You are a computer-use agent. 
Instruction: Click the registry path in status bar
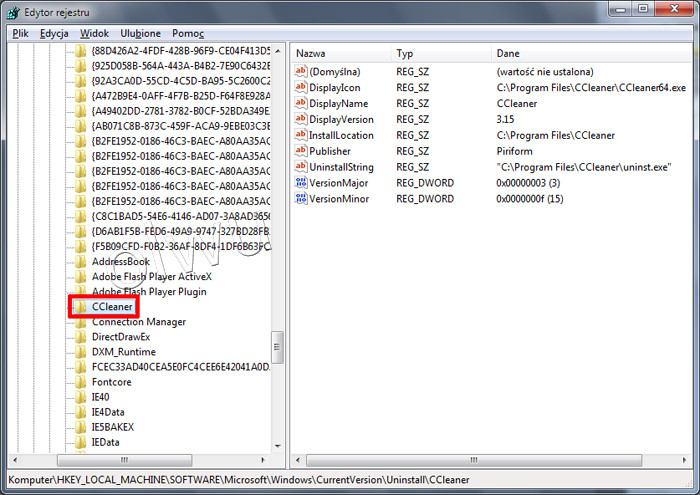click(x=239, y=480)
